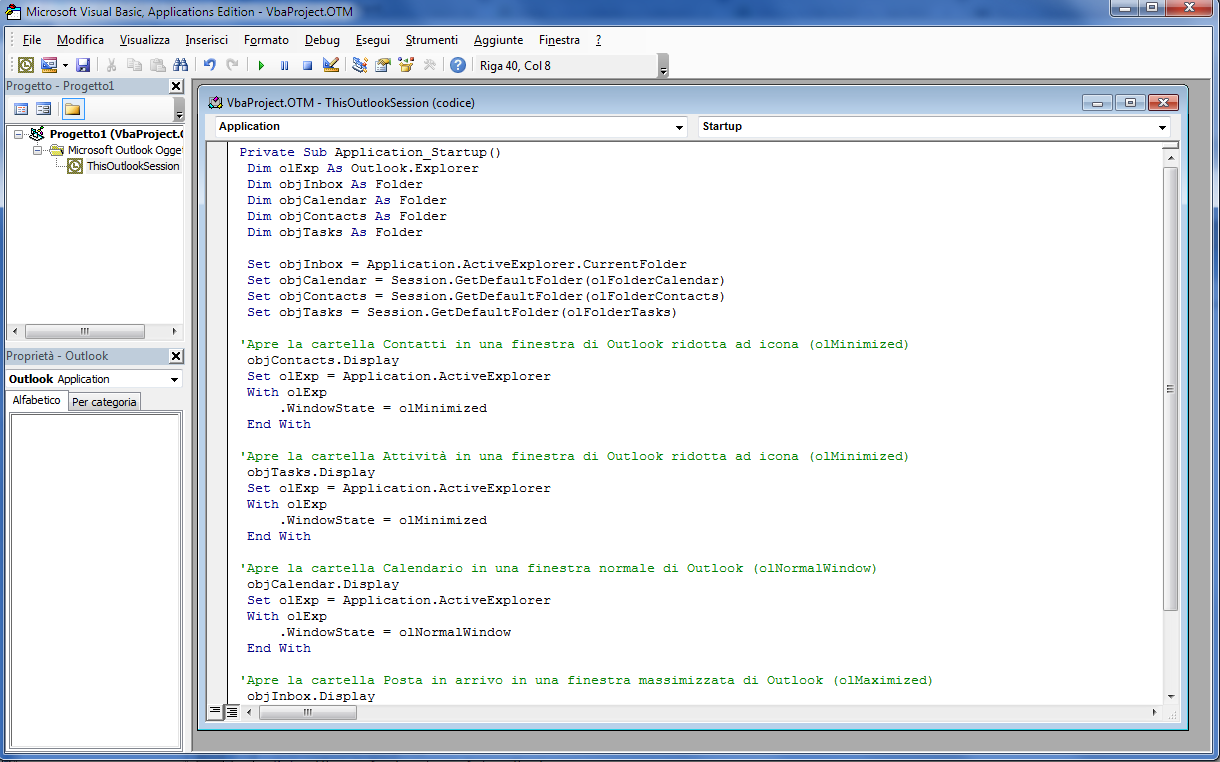
Task: Open the Inserisci UserForm dropdown arrow
Action: [x=63, y=63]
